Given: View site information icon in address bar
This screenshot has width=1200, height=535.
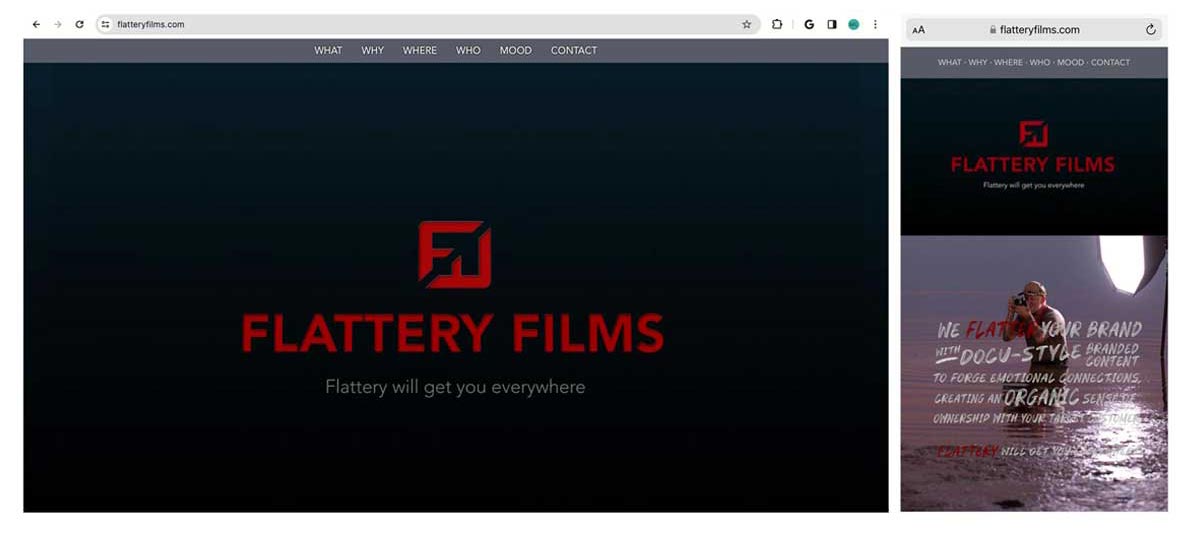Looking at the screenshot, I should 105,24.
